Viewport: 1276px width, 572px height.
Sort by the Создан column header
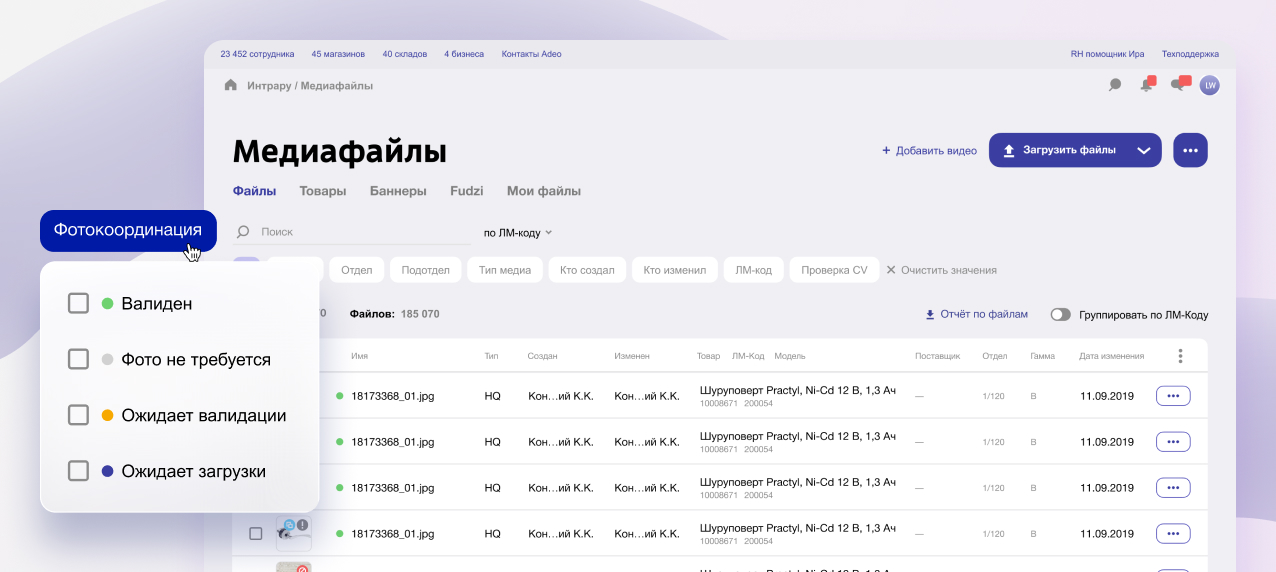point(543,356)
